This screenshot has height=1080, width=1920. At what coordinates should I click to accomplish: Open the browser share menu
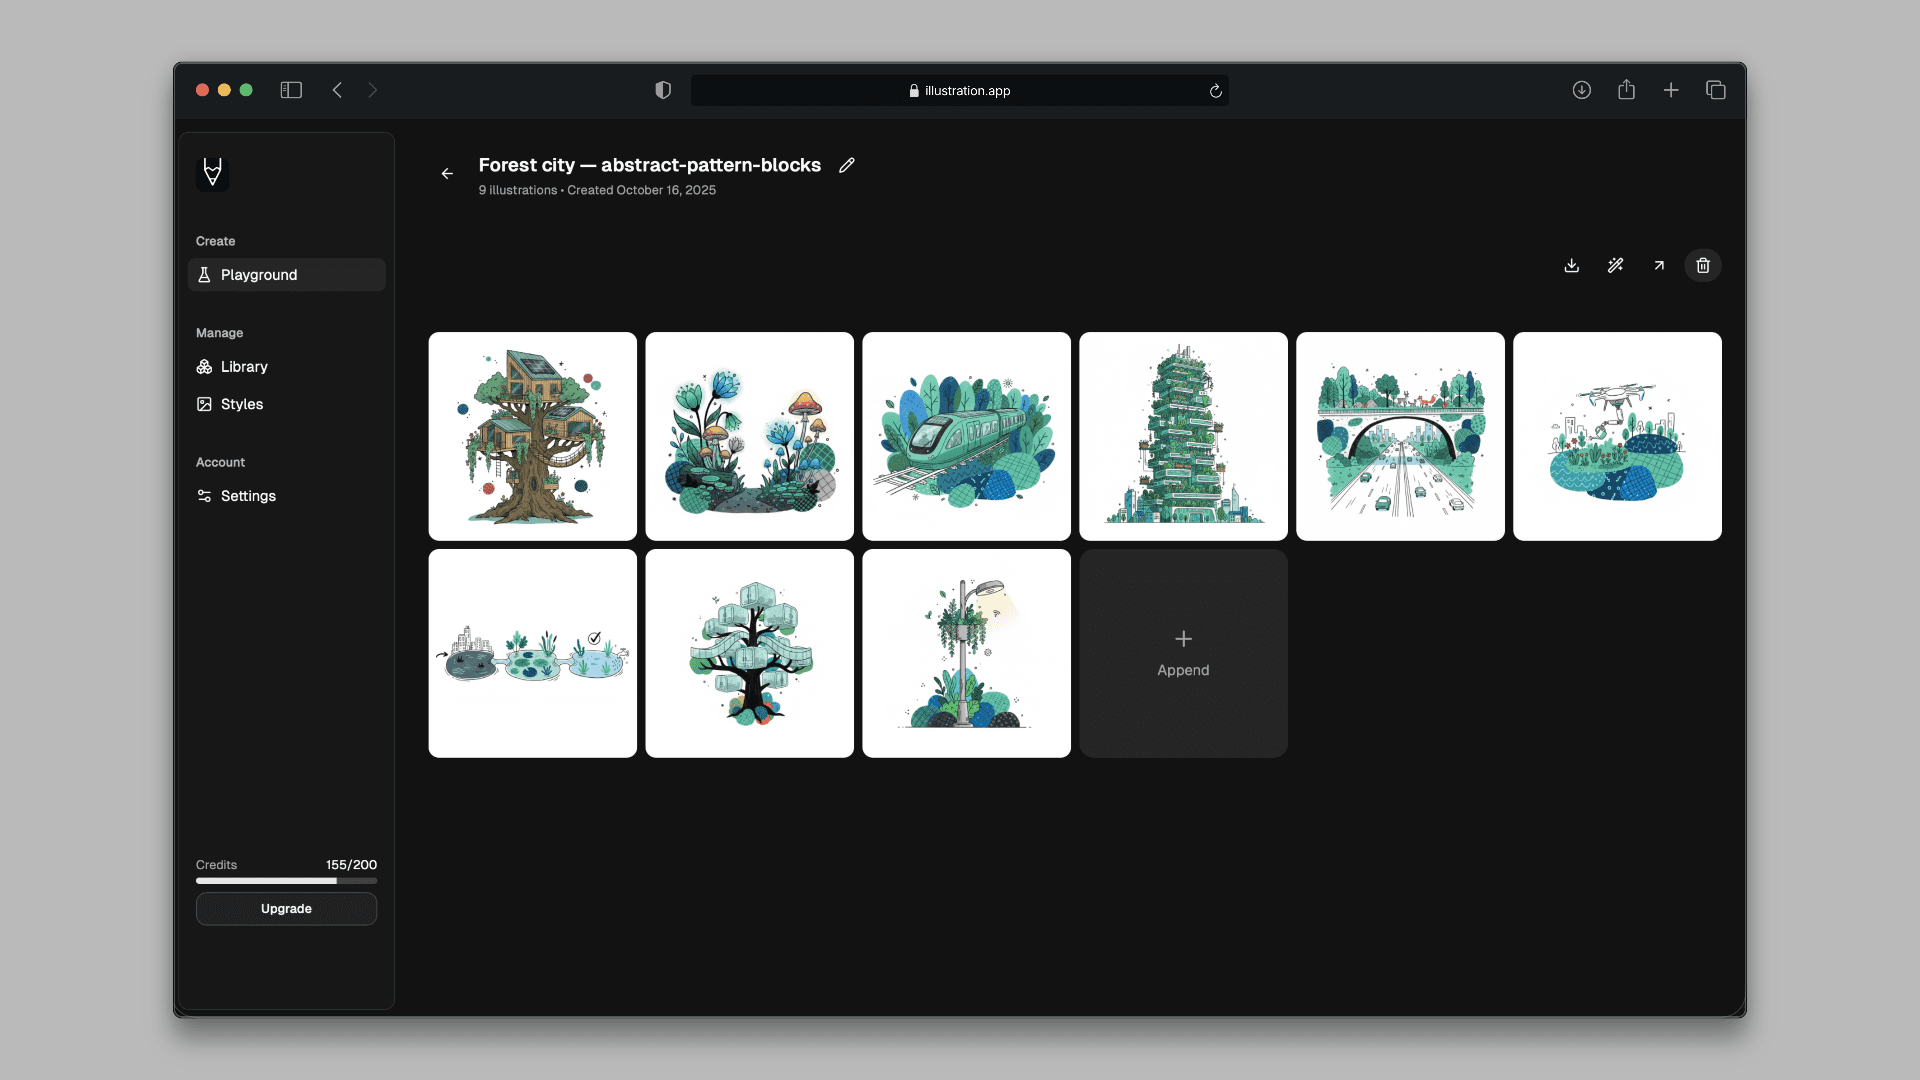1626,90
